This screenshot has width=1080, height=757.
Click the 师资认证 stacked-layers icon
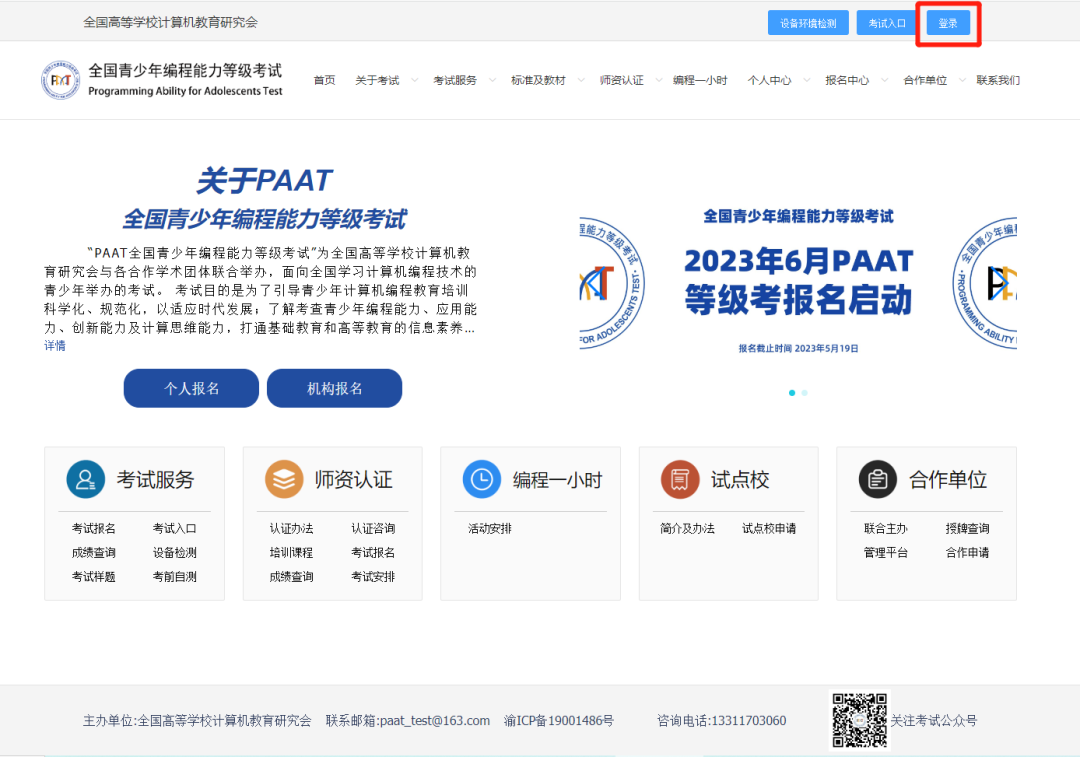tap(283, 479)
